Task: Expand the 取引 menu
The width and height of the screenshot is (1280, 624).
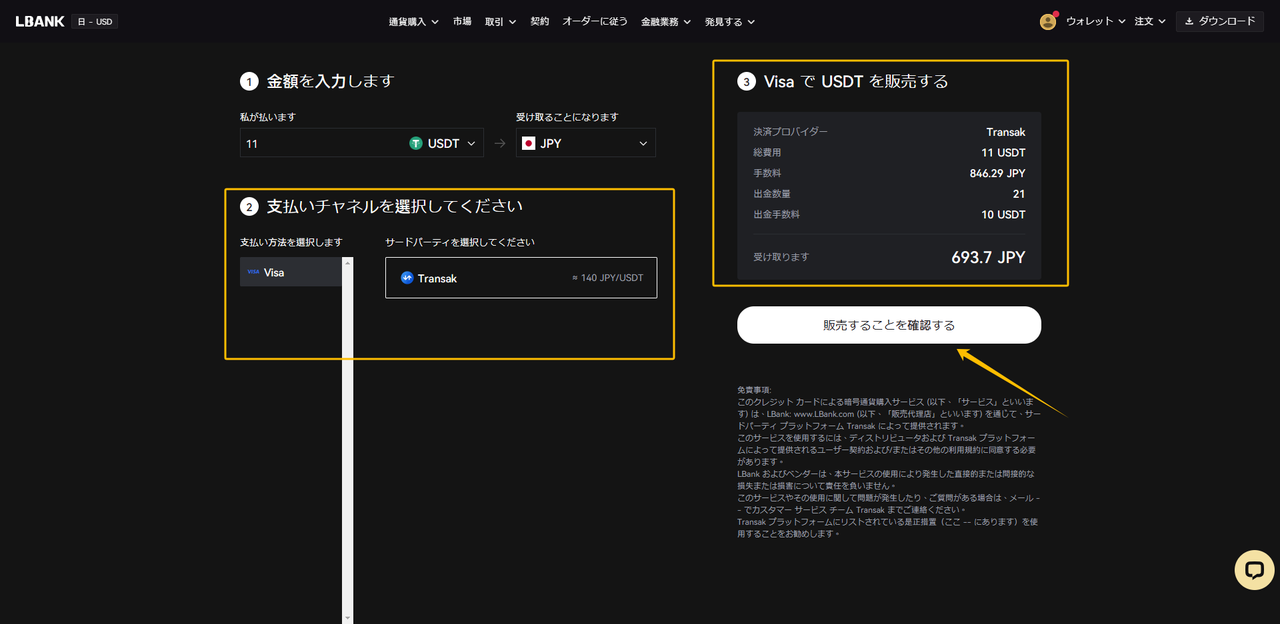Action: coord(501,21)
